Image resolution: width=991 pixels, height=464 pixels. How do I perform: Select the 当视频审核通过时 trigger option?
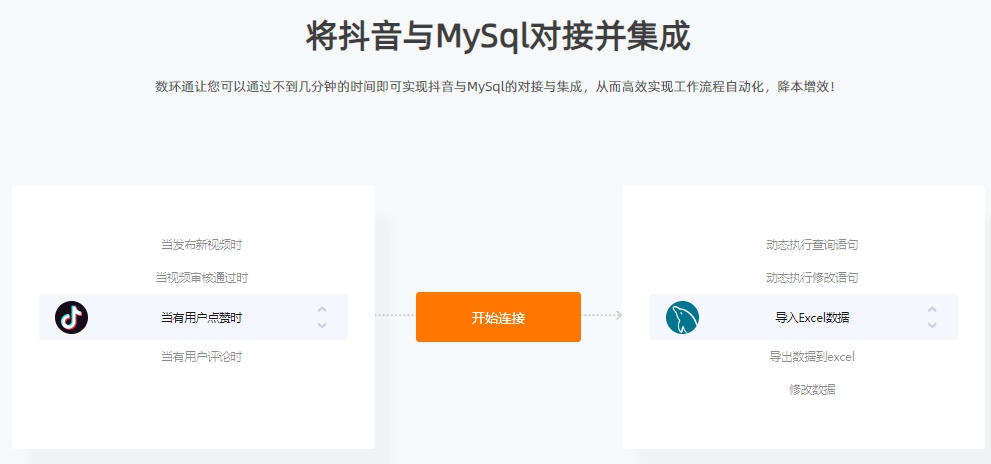(x=202, y=278)
